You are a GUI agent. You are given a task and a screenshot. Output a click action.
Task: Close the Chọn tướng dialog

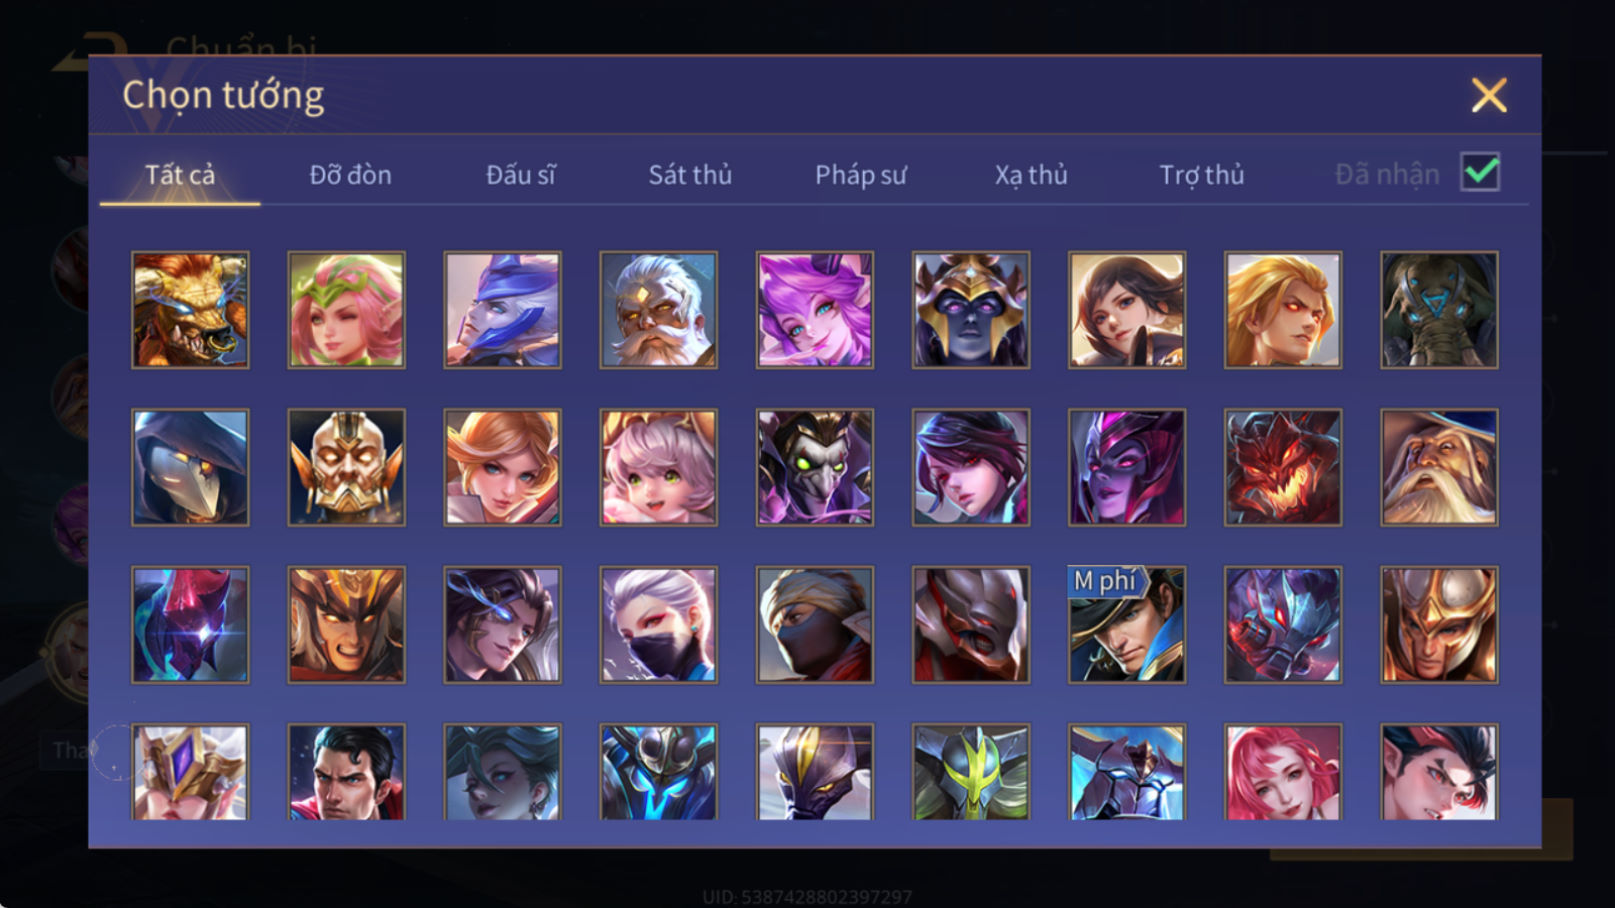1489,96
